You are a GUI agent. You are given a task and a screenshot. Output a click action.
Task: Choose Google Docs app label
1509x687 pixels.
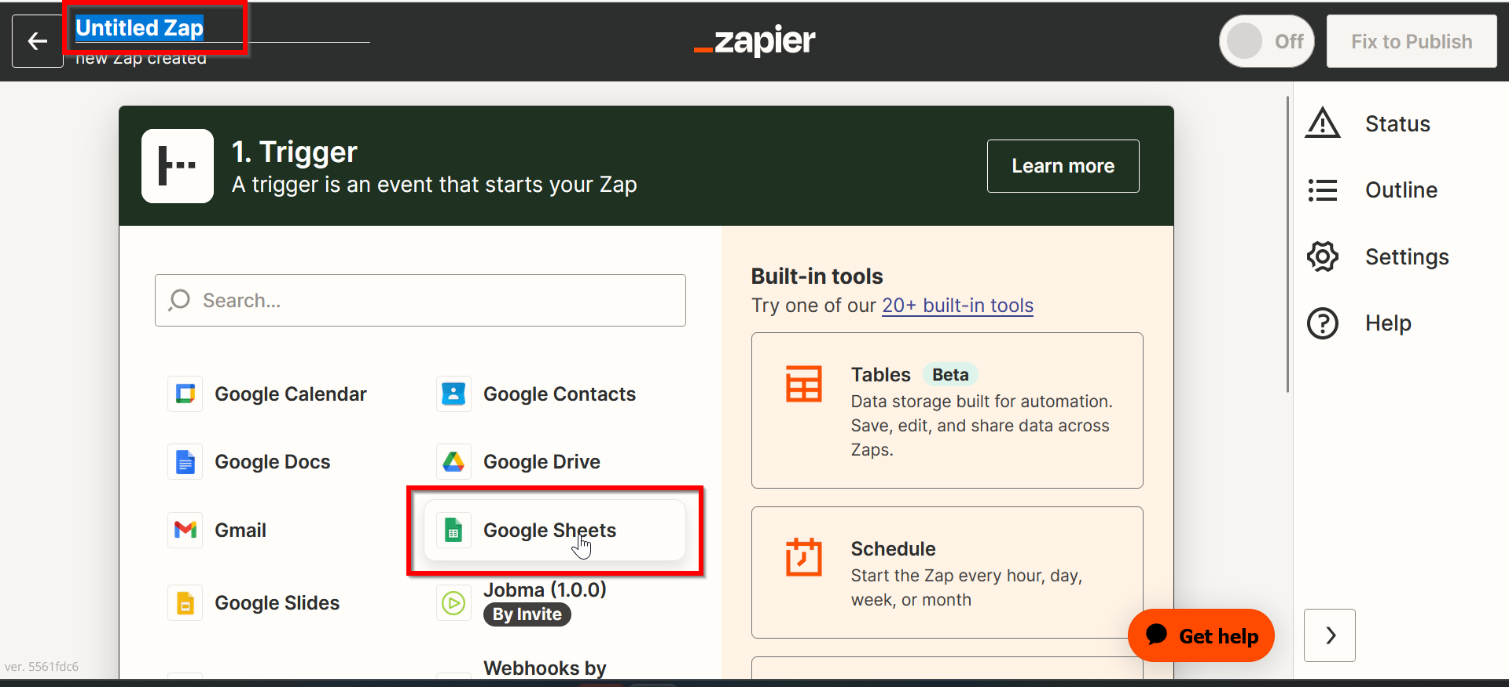tap(273, 462)
